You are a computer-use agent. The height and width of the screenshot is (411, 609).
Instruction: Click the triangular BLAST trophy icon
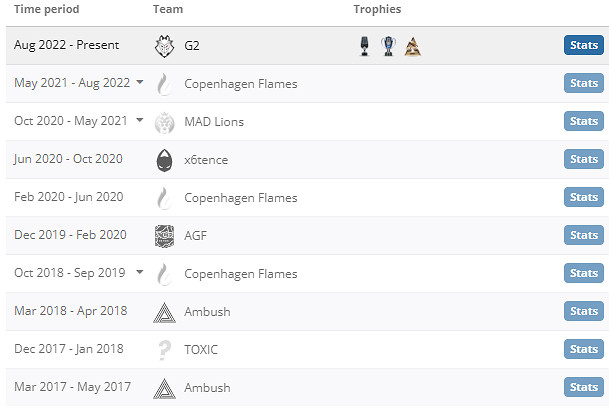tap(411, 46)
